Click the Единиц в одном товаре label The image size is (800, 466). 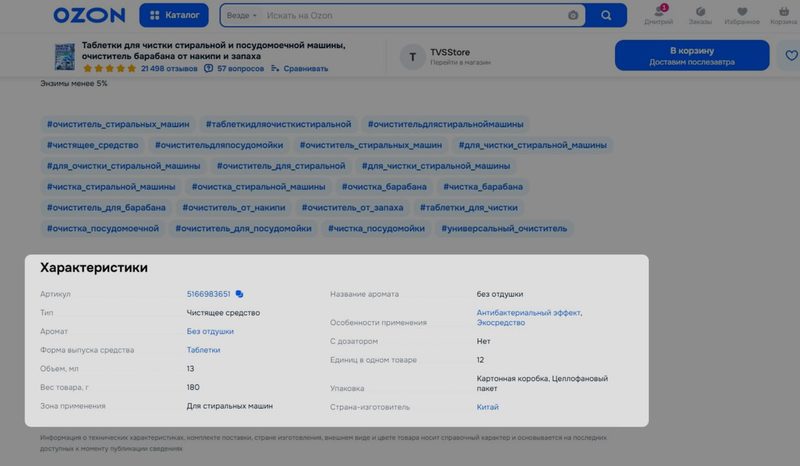373,360
